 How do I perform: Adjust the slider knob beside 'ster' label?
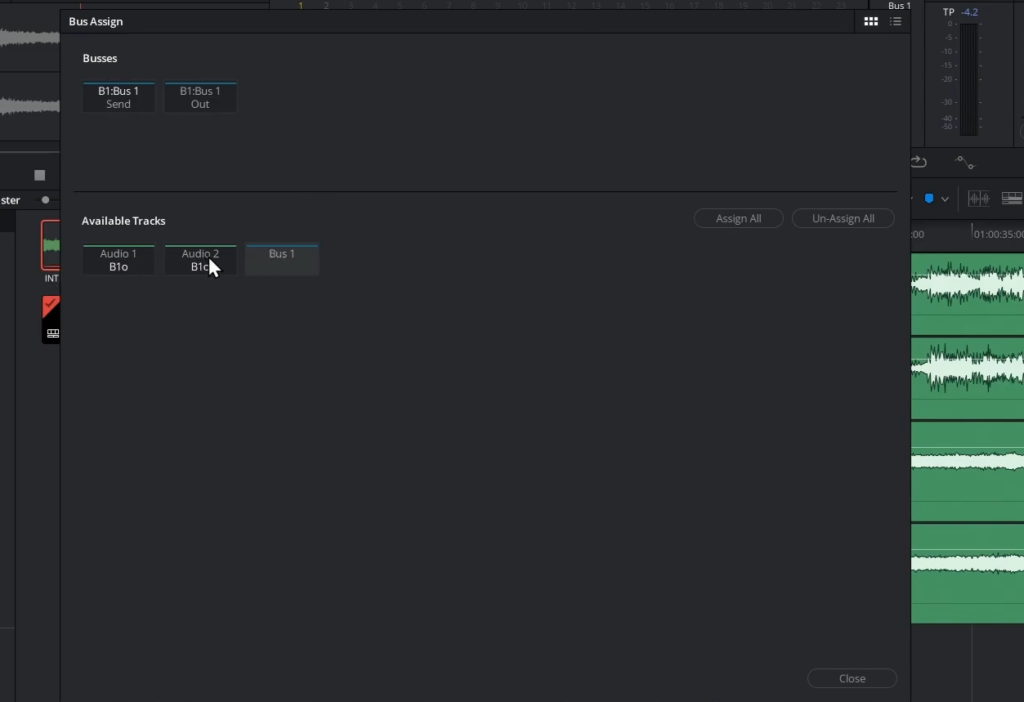pyautogui.click(x=45, y=200)
